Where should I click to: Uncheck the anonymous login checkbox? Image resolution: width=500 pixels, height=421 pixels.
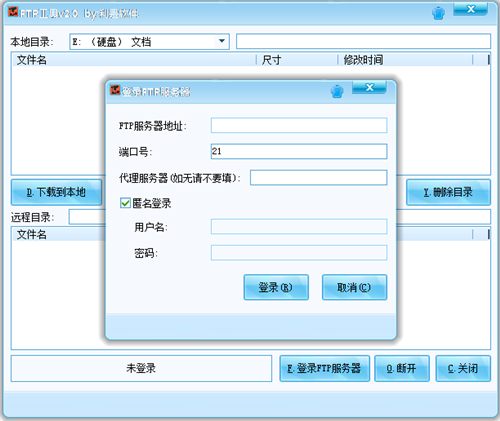coord(125,203)
